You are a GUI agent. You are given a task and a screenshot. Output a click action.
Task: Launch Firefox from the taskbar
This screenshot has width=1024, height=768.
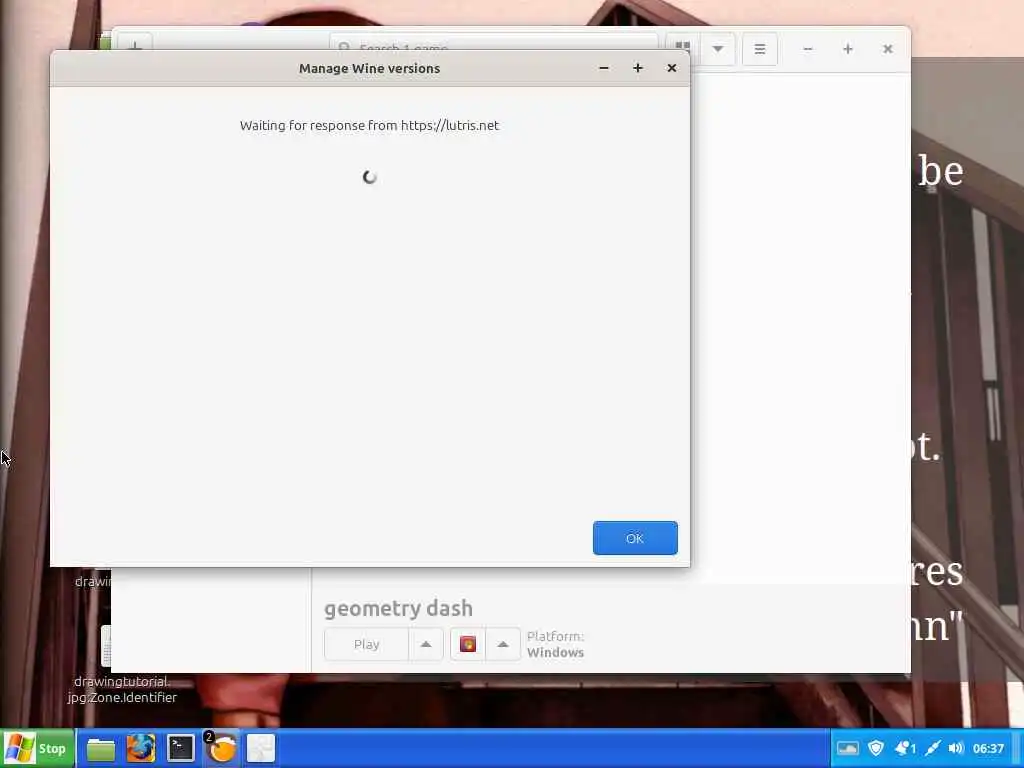140,748
